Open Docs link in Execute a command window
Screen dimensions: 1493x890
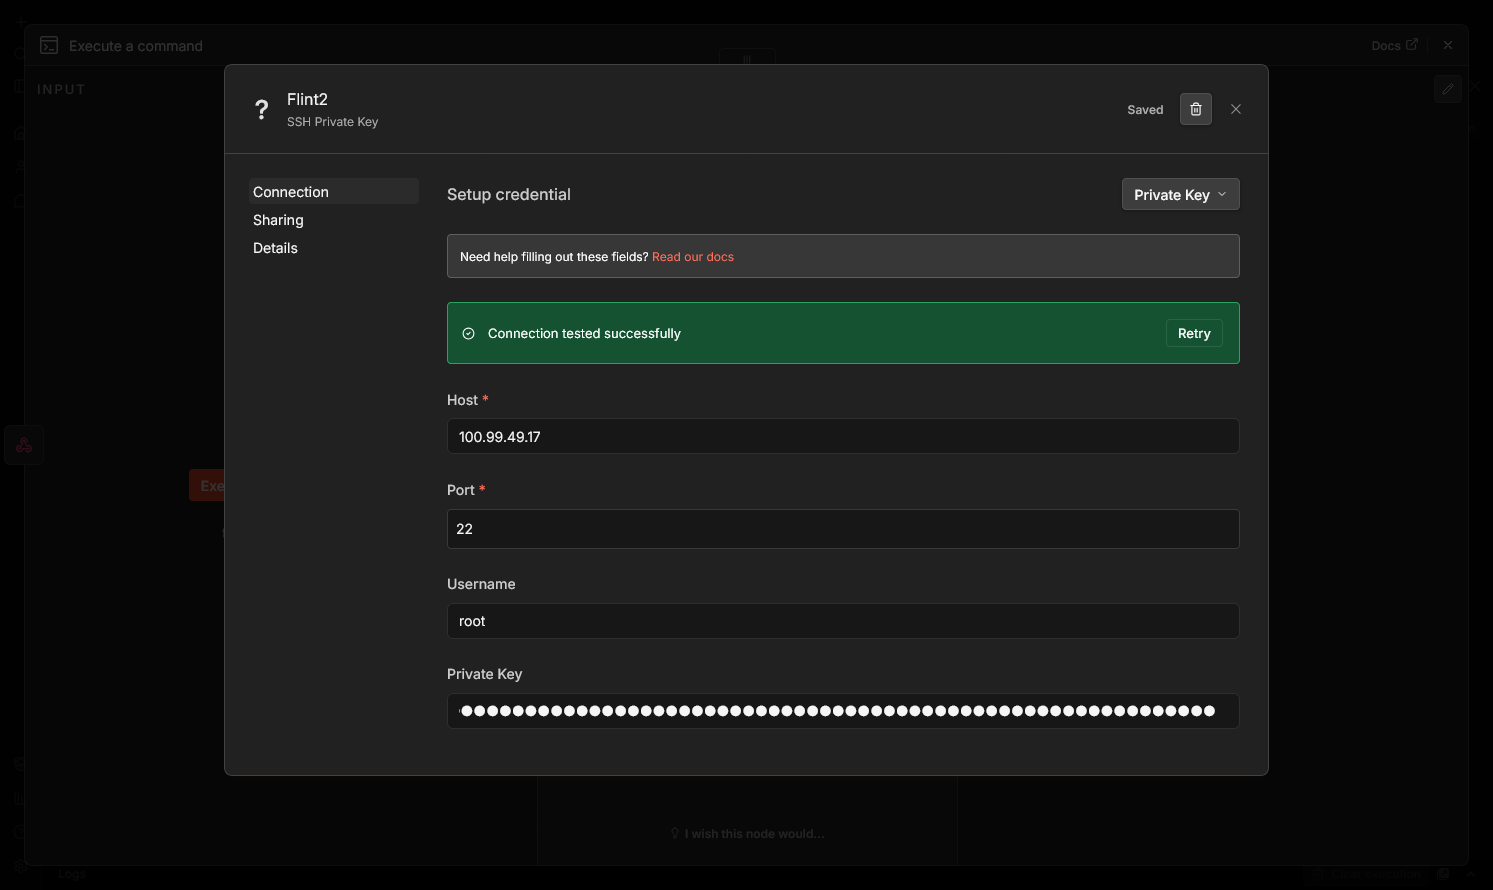pos(1394,45)
